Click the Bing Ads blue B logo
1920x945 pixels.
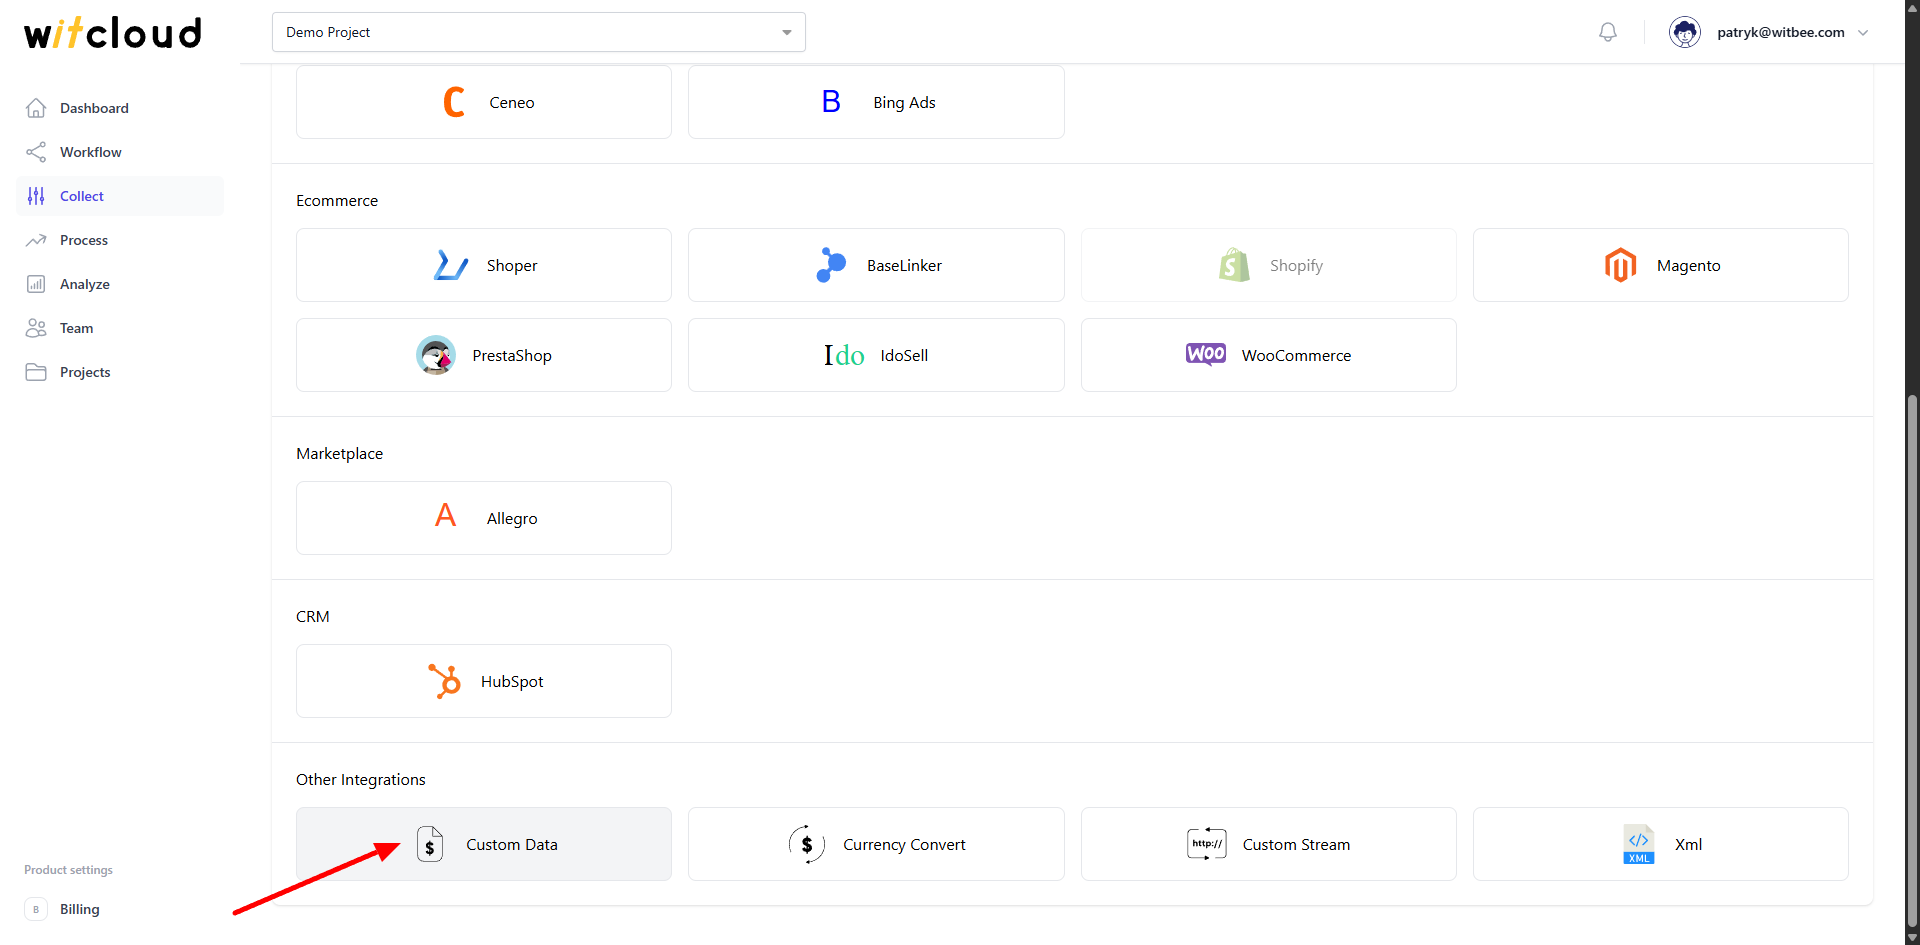831,102
